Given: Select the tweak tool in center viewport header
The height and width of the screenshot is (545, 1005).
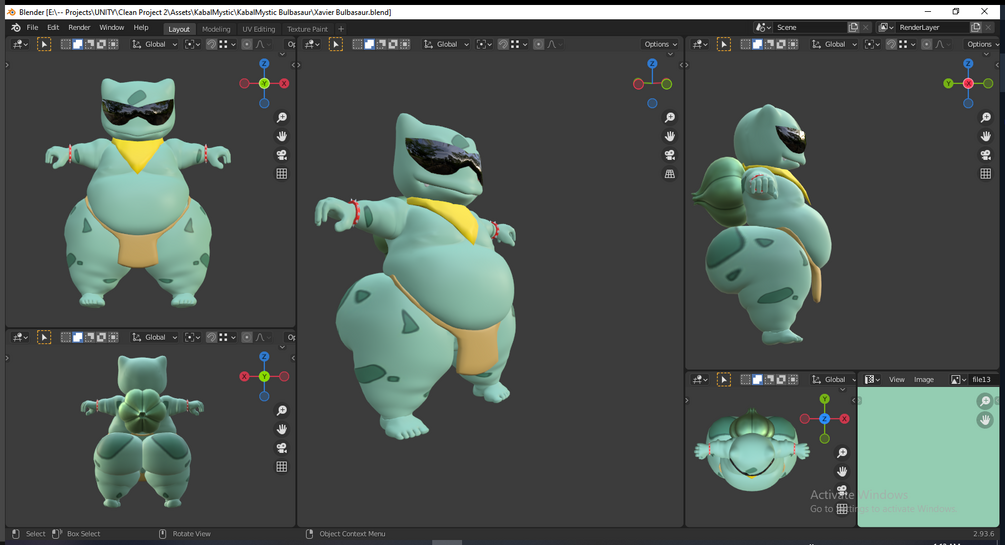Looking at the screenshot, I should 335,44.
